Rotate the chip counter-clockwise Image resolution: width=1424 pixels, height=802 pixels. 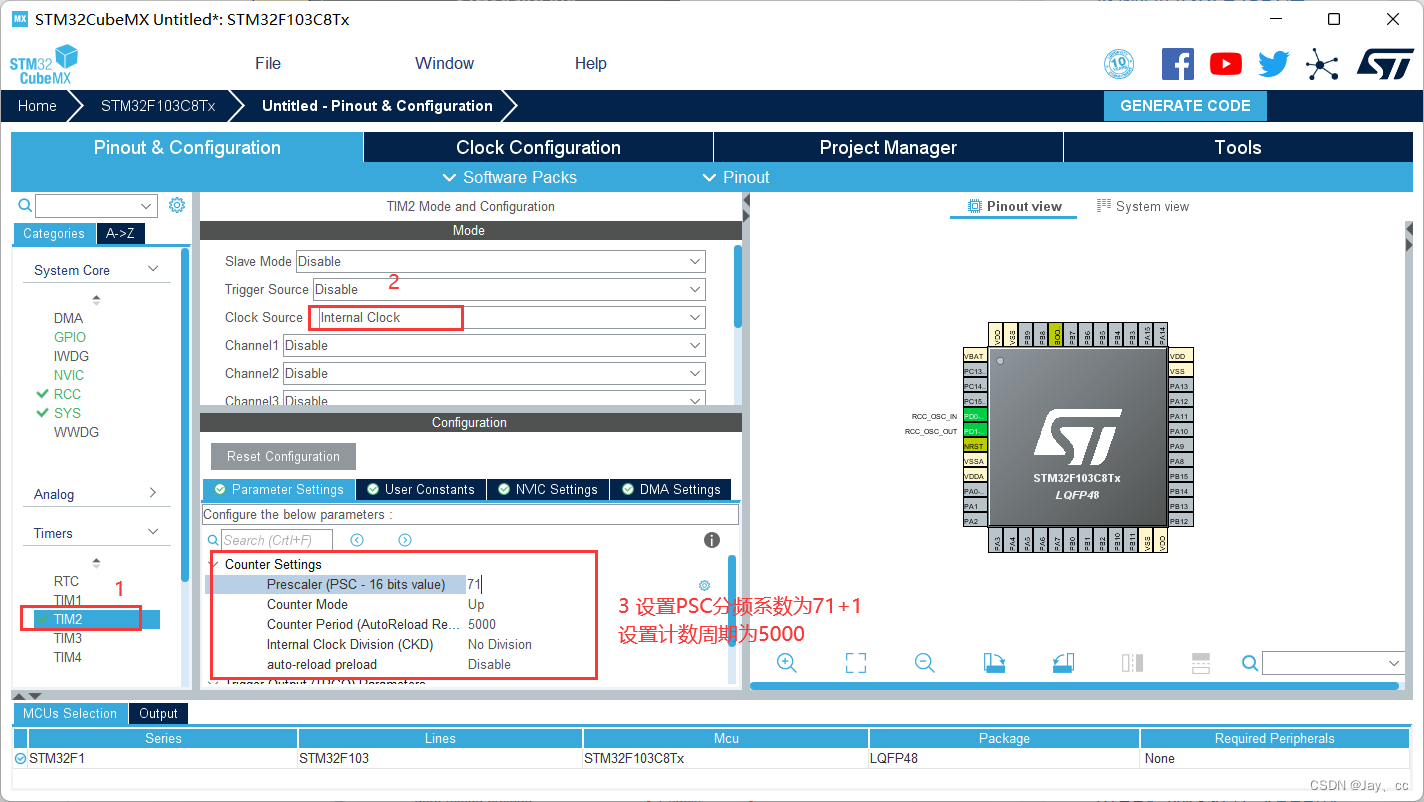pos(1063,663)
